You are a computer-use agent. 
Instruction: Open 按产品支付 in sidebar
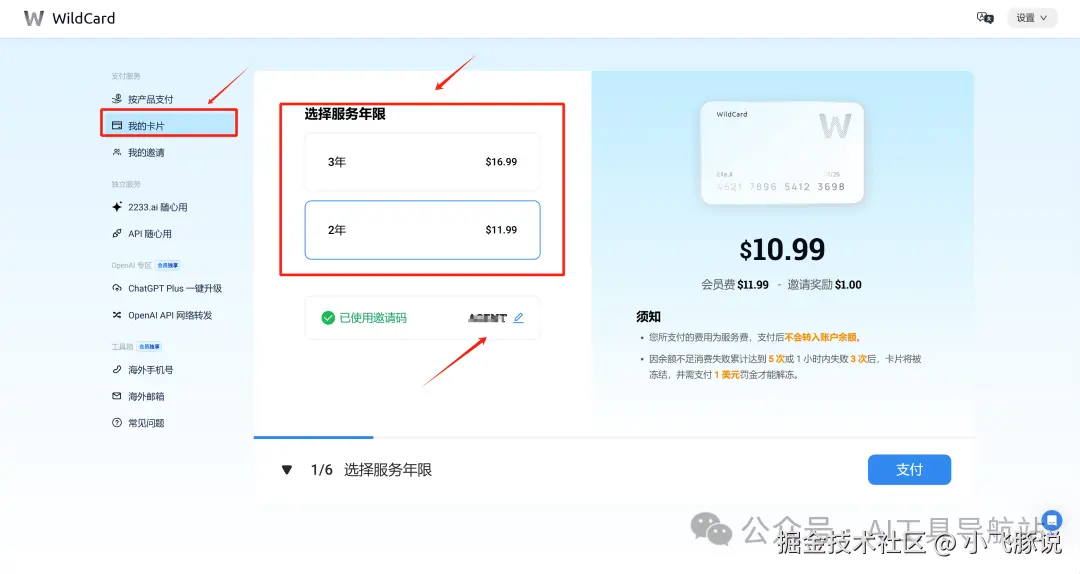(x=150, y=99)
